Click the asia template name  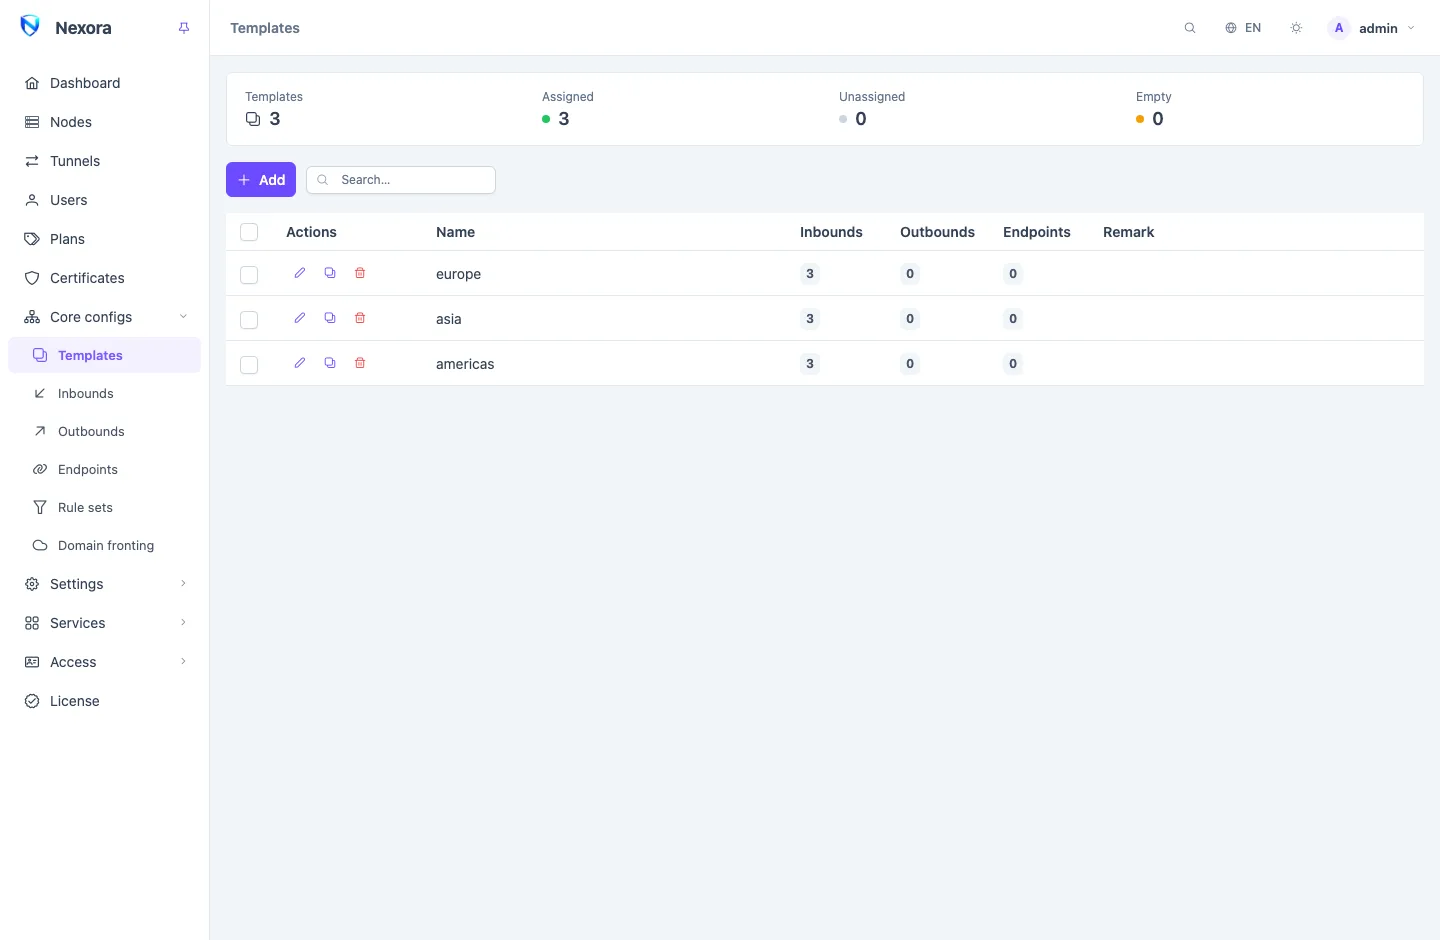pos(448,319)
